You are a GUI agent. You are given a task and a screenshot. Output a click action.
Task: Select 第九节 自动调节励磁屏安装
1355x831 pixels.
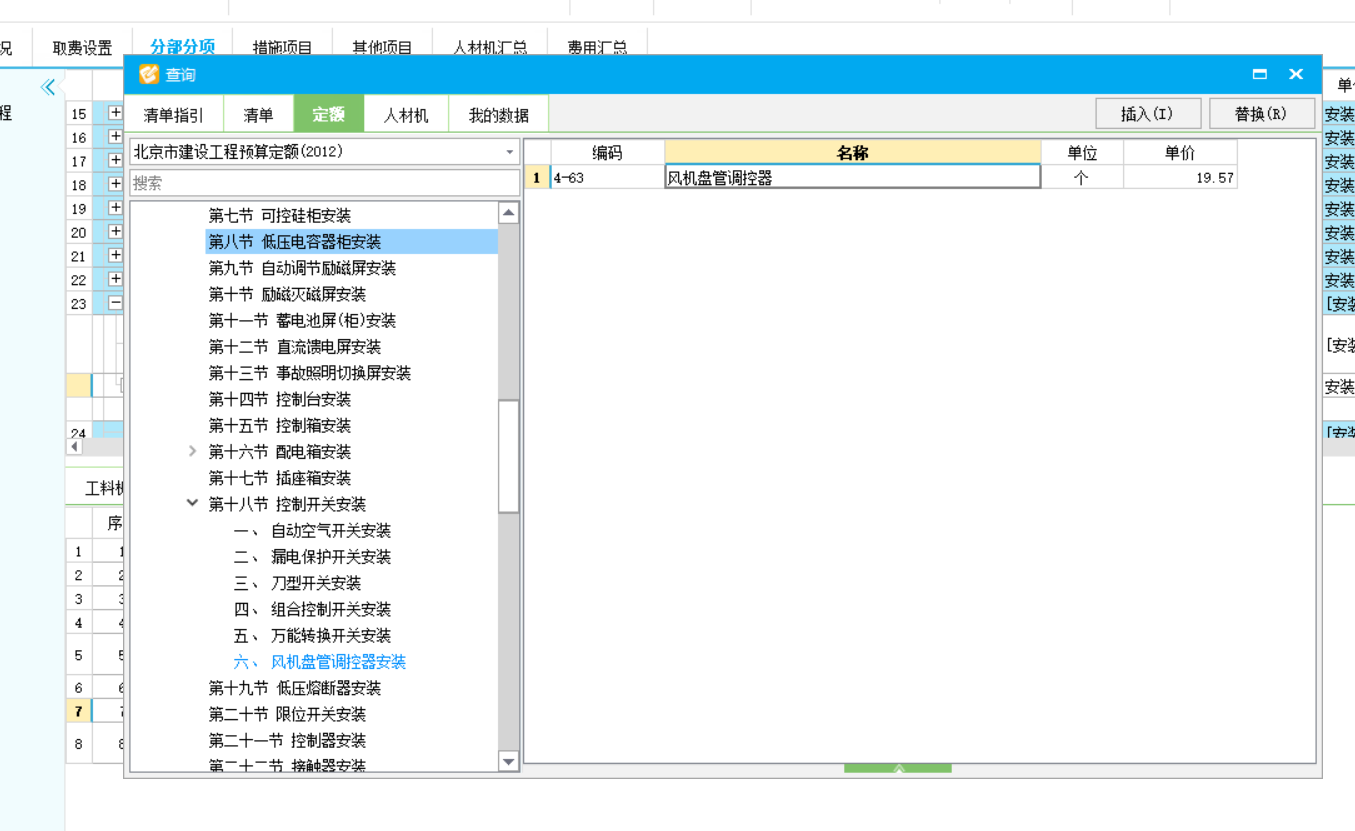302,268
